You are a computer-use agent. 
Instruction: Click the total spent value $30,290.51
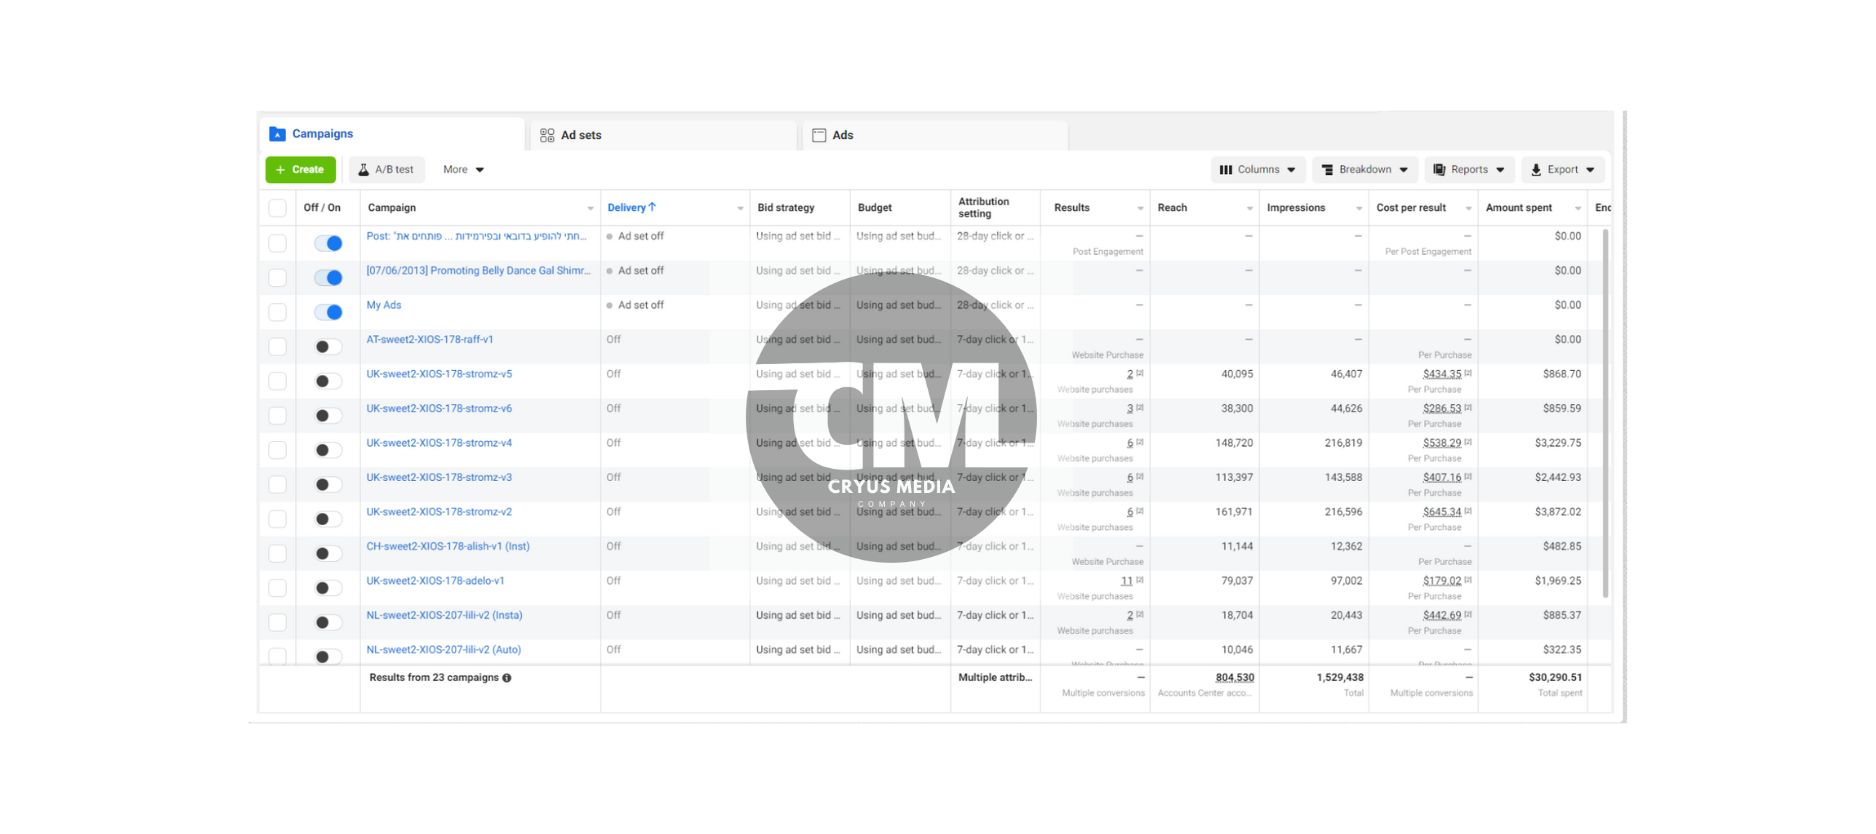[x=1555, y=678]
